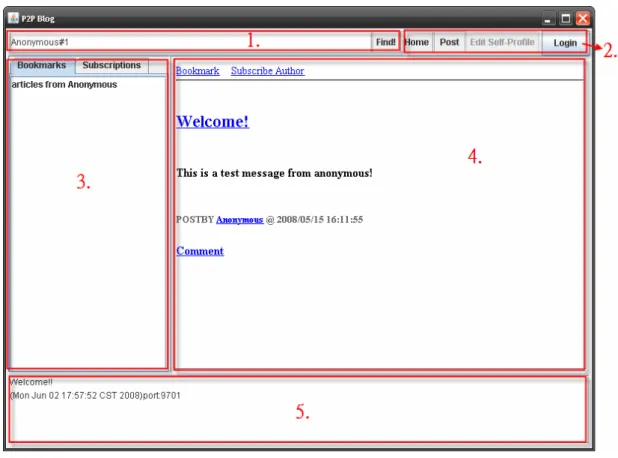Click the 'Welcome!!' status log line
The image size is (618, 458).
pos(31,382)
